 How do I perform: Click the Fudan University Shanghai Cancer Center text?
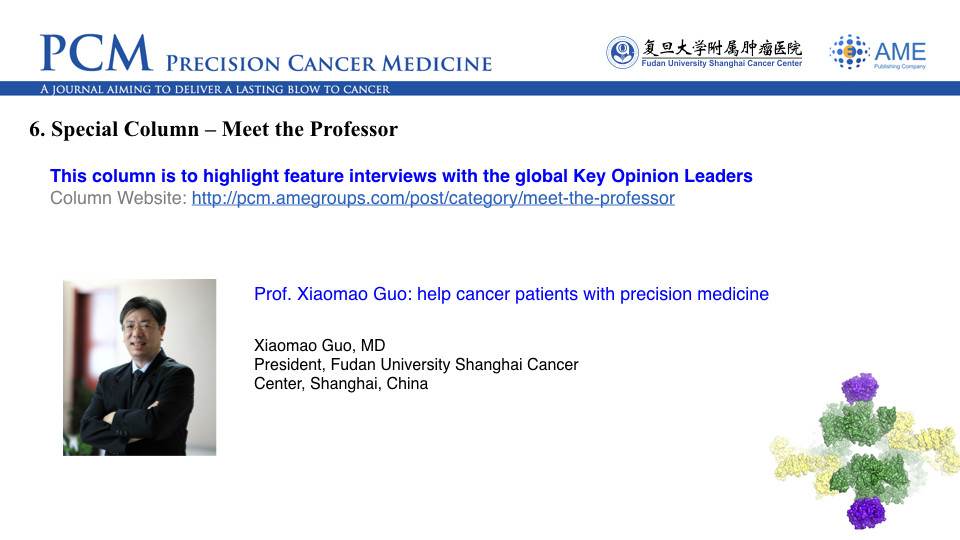[721, 63]
